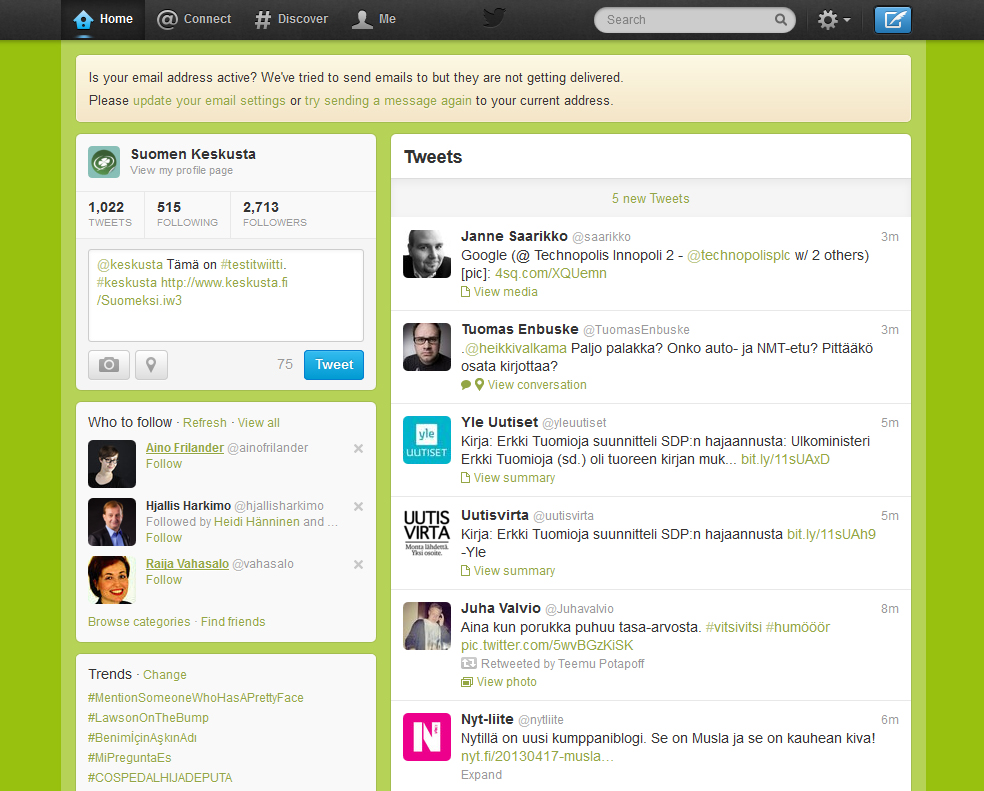This screenshot has width=984, height=791.
Task: View all follow suggestions
Action: tap(259, 422)
